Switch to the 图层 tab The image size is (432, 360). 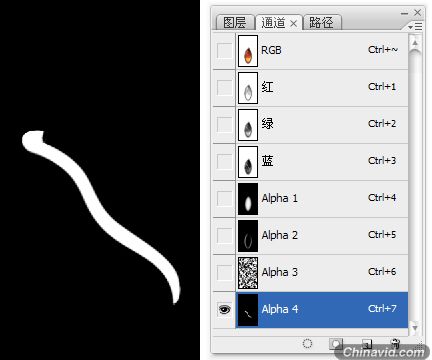(x=234, y=23)
